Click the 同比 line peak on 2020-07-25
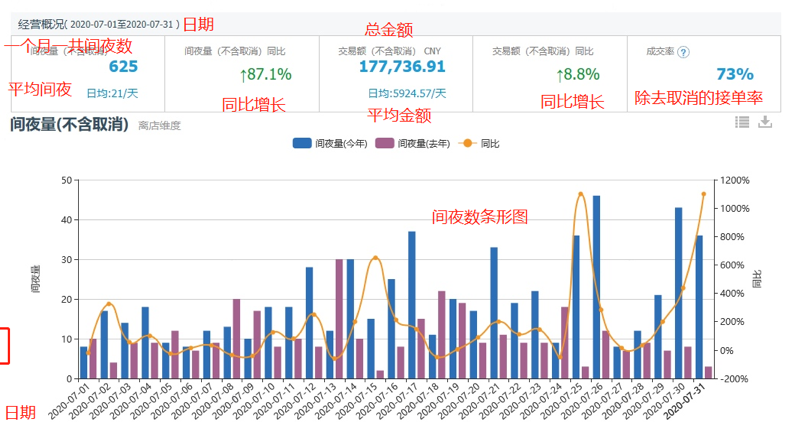789x442 pixels. [581, 194]
